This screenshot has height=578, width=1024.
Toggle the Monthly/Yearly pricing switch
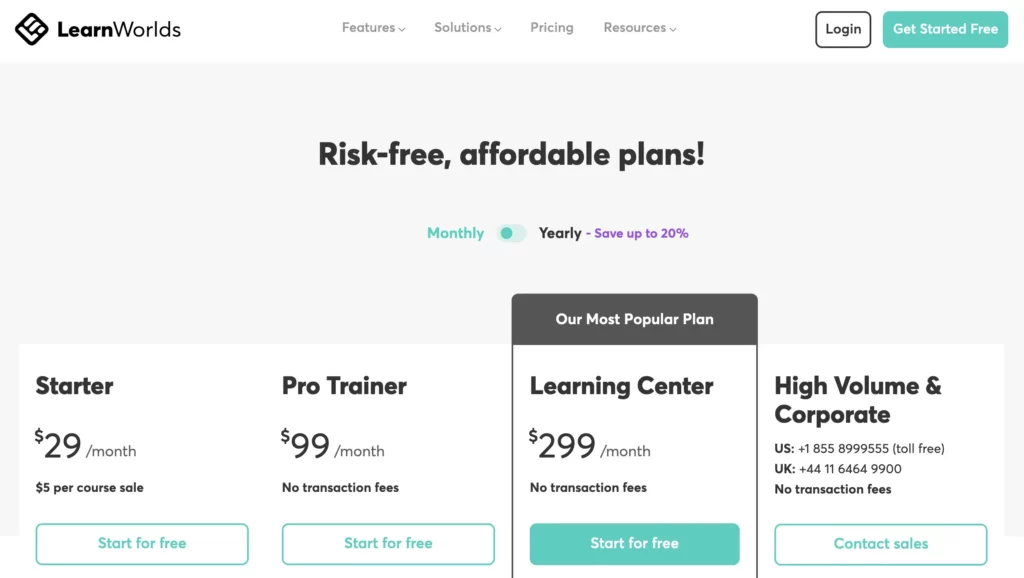click(511, 232)
